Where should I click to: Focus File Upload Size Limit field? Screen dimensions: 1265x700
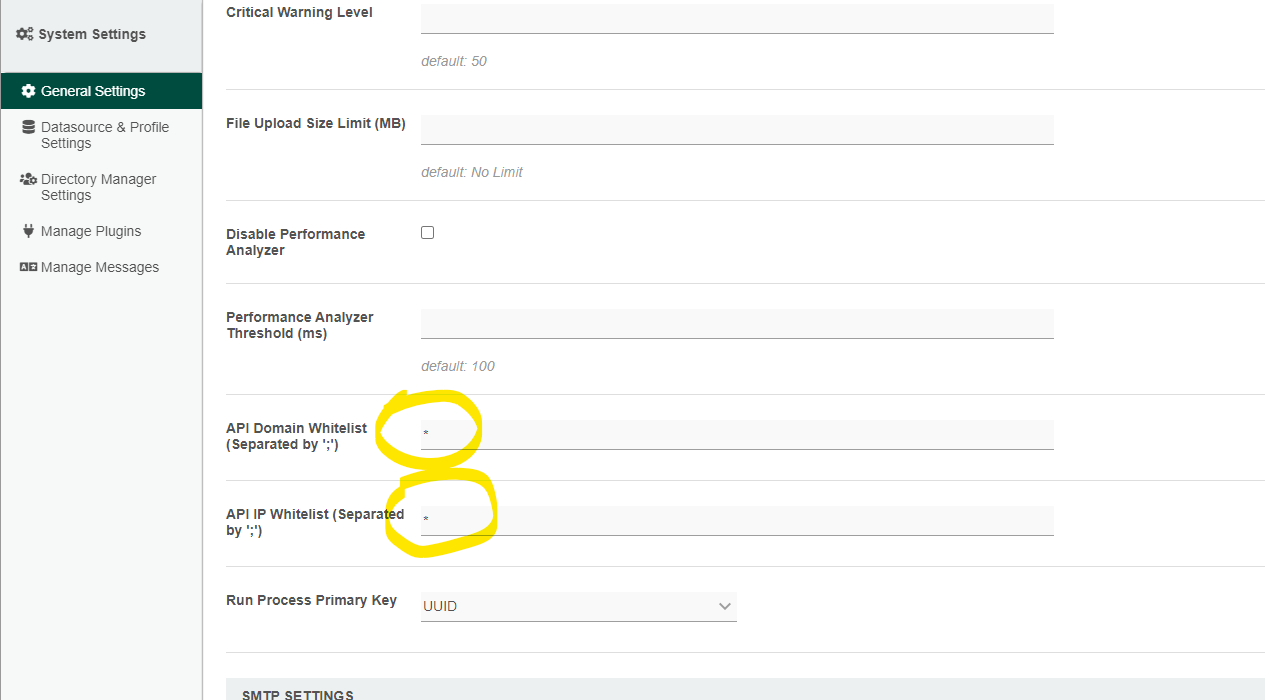(737, 130)
